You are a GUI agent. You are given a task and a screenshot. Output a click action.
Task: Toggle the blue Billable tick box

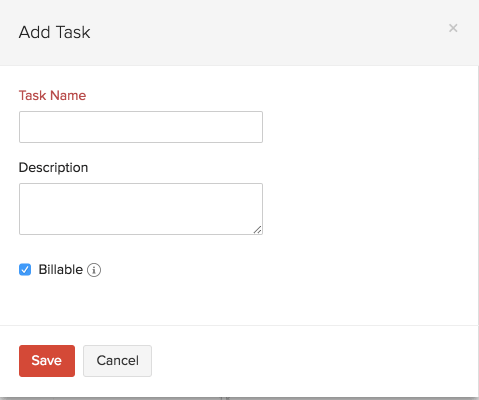[x=25, y=270]
